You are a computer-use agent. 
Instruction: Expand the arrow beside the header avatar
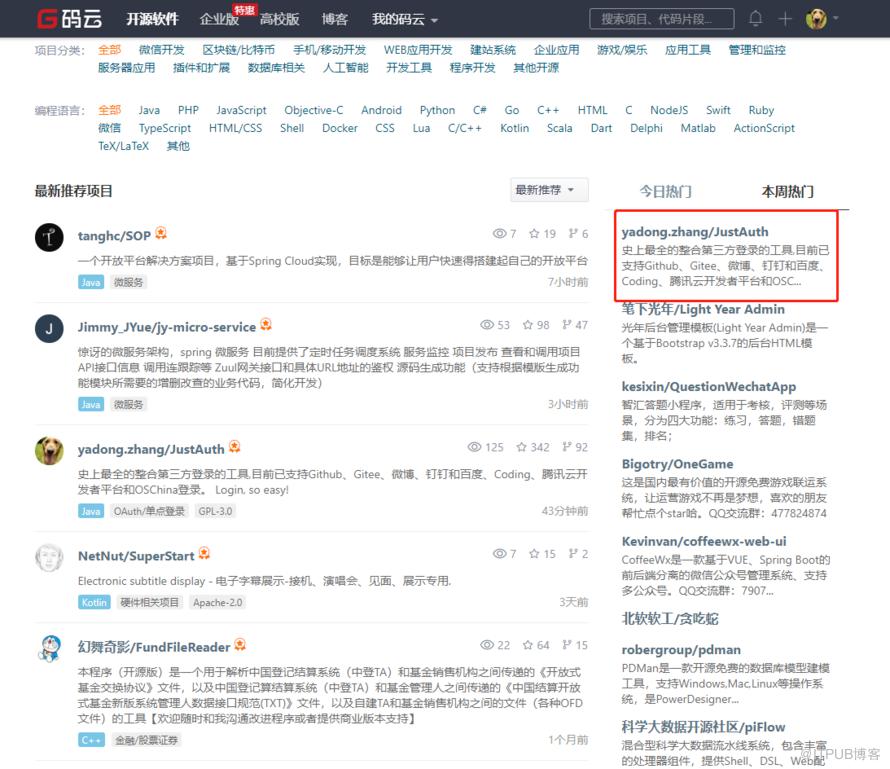pos(836,19)
